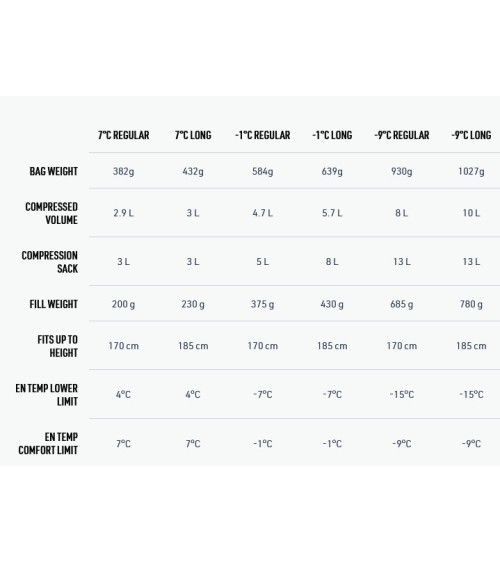Click the 685 g fill weight value
The width and height of the screenshot is (500, 563).
(402, 304)
